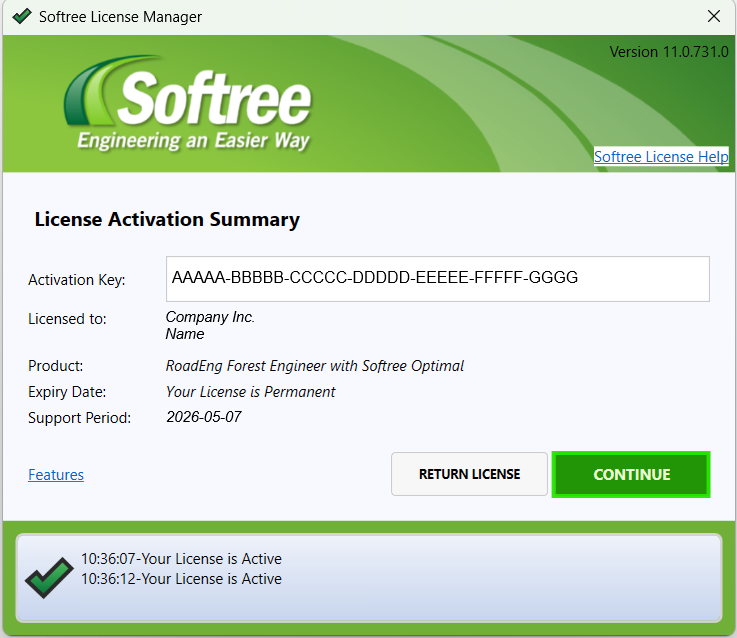This screenshot has width=737, height=638.
Task: Click the RoadEng Forest Engineer product text
Action: click(314, 366)
